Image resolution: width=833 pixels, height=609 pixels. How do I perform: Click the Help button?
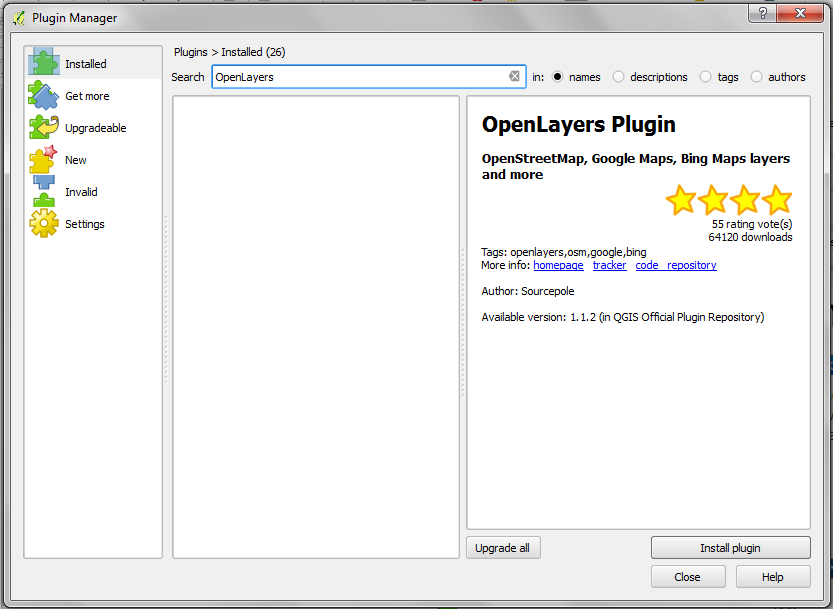point(773,577)
